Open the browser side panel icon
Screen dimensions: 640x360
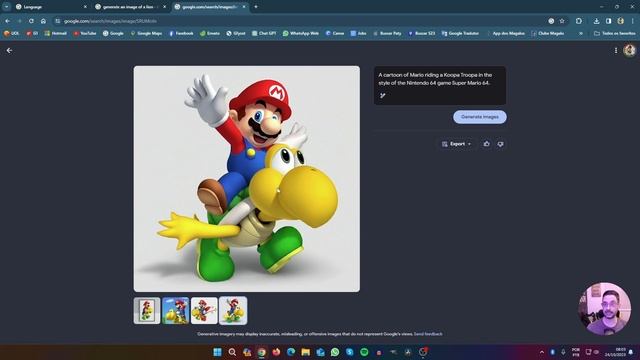pos(609,21)
